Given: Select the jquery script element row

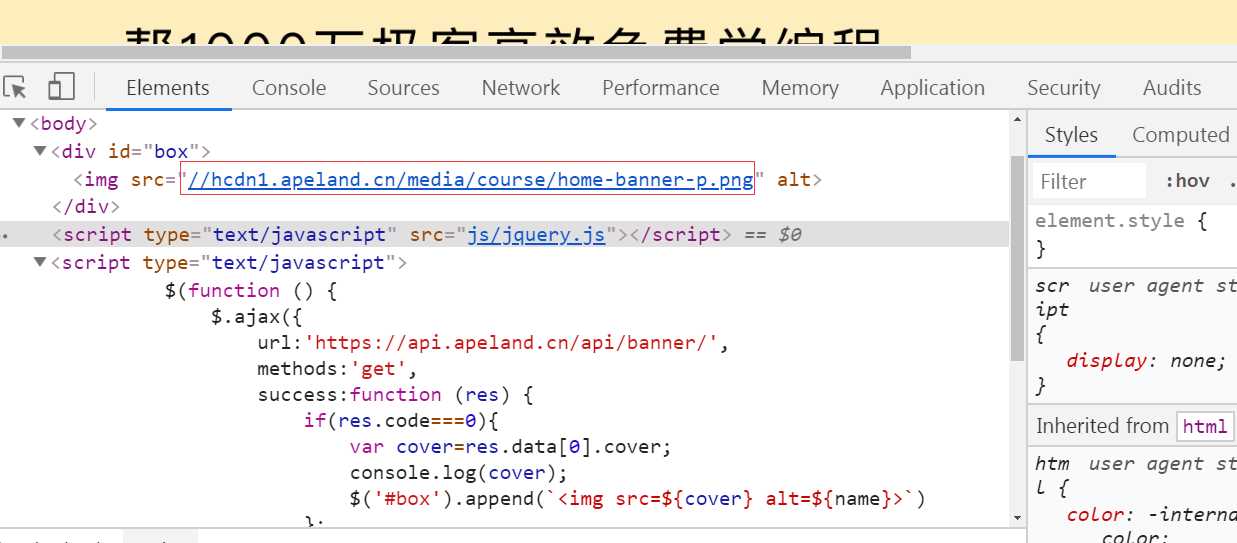Looking at the screenshot, I should [504, 235].
